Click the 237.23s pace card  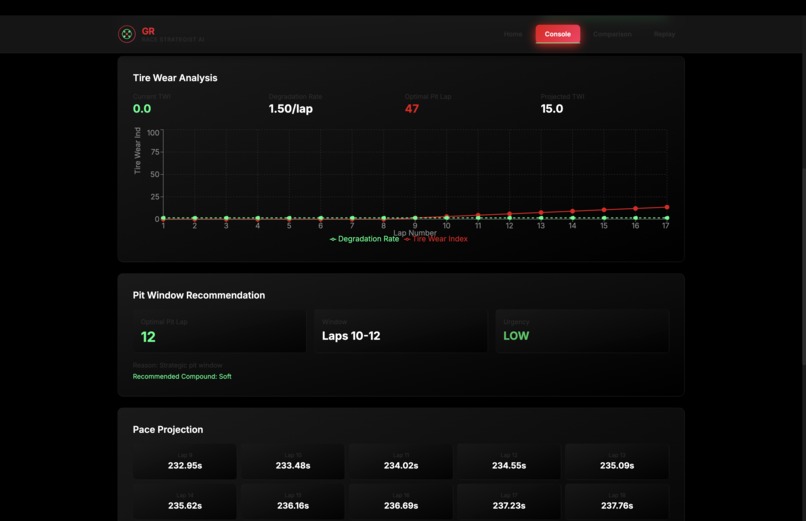(509, 502)
